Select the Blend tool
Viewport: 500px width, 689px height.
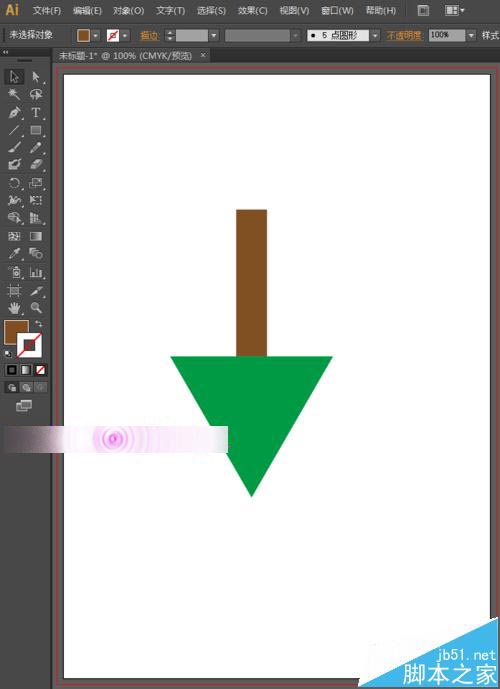(x=36, y=254)
